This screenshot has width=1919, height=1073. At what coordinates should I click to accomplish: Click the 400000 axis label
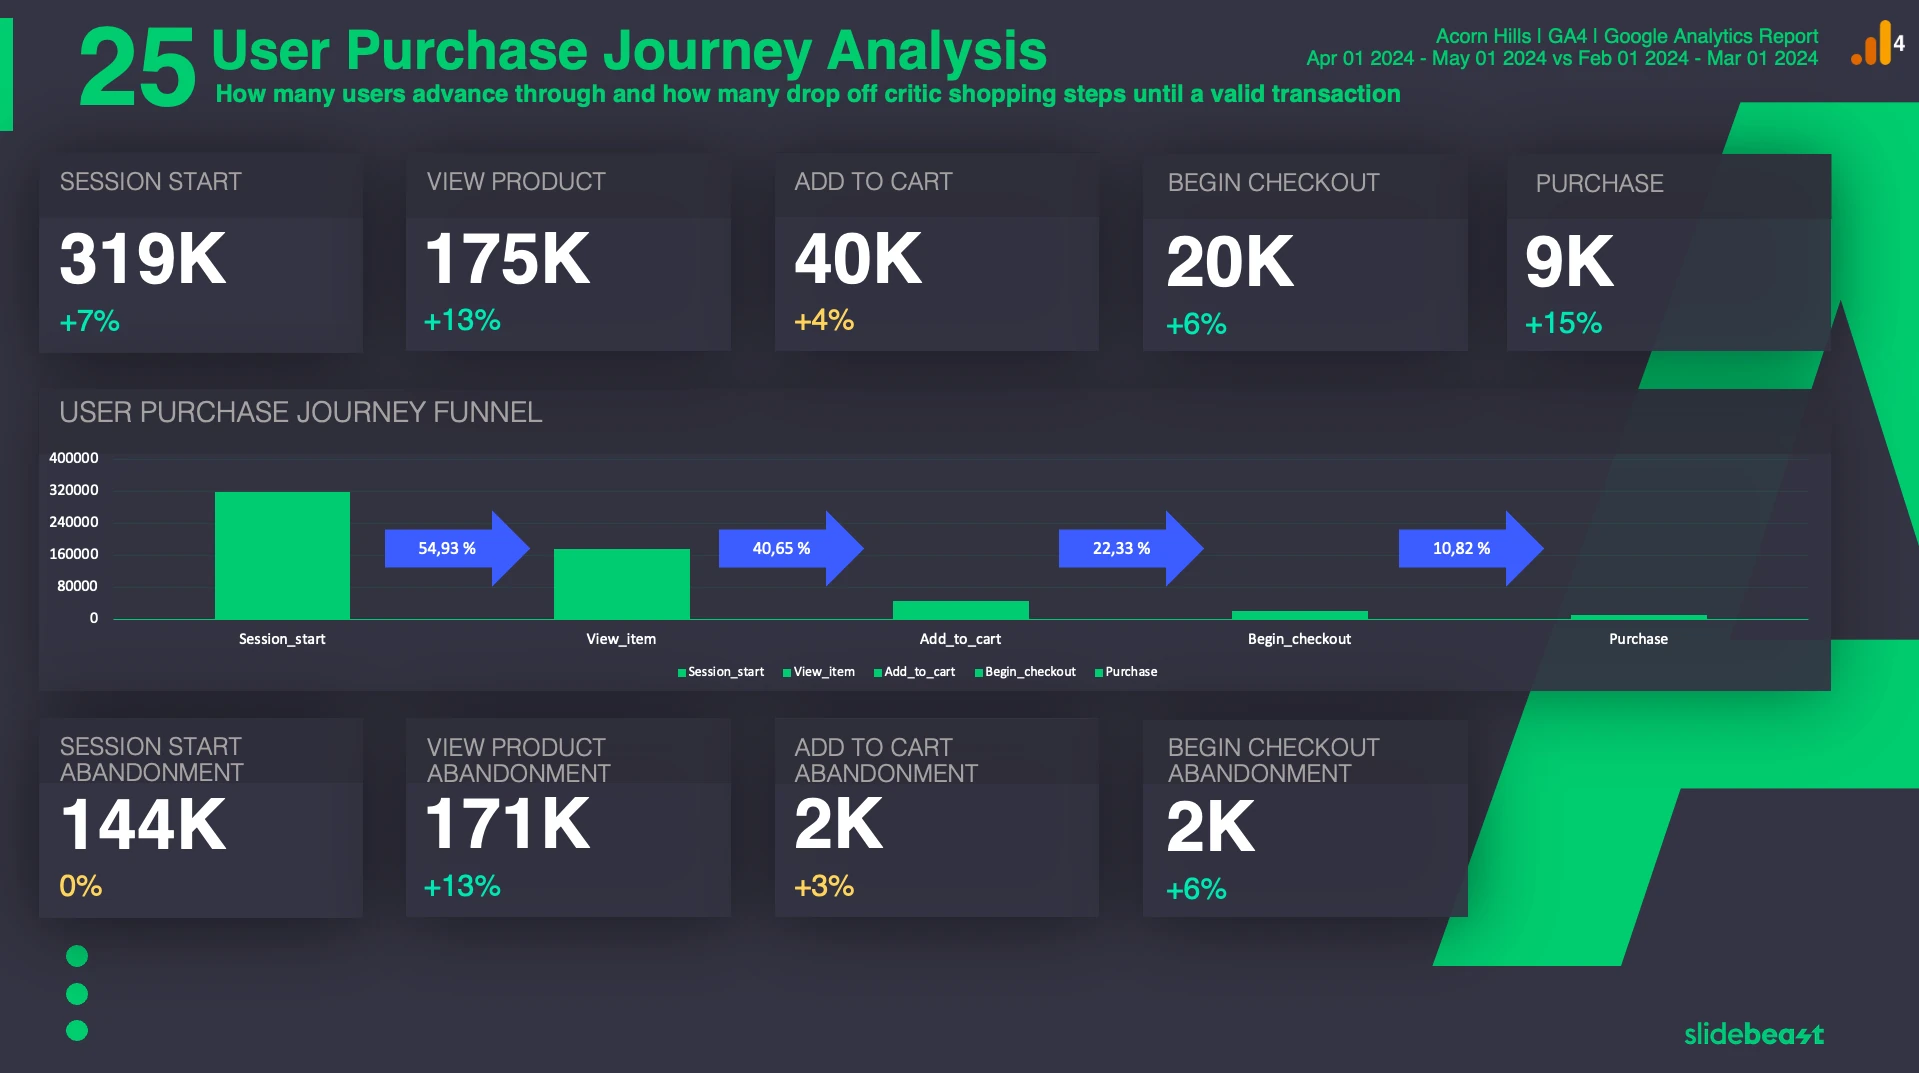pos(74,458)
